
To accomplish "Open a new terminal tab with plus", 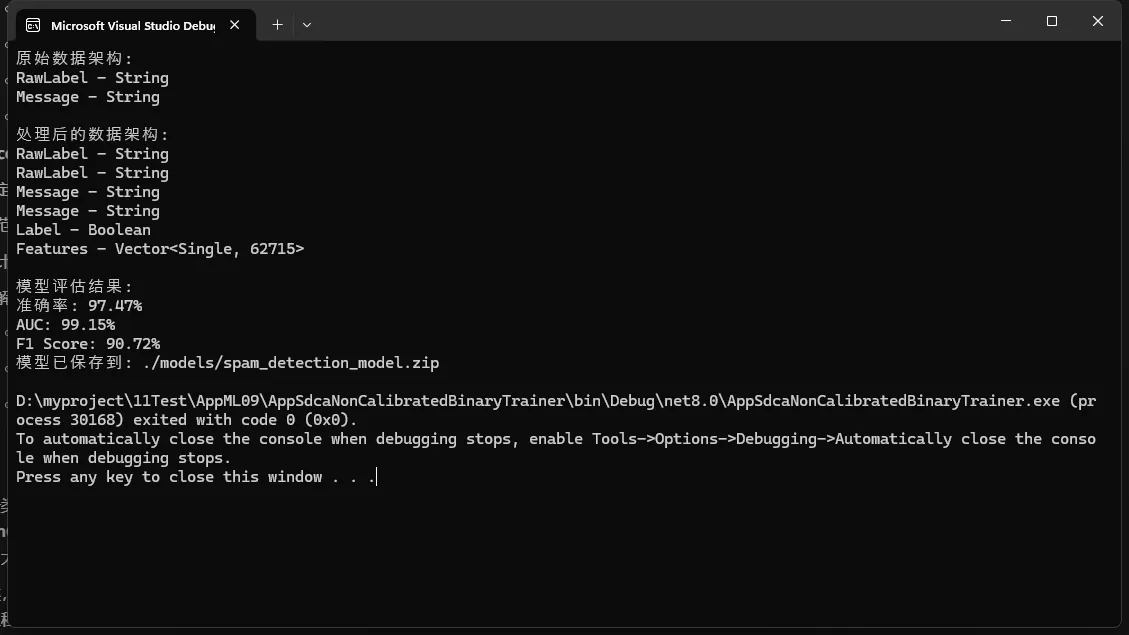I will pos(277,25).
